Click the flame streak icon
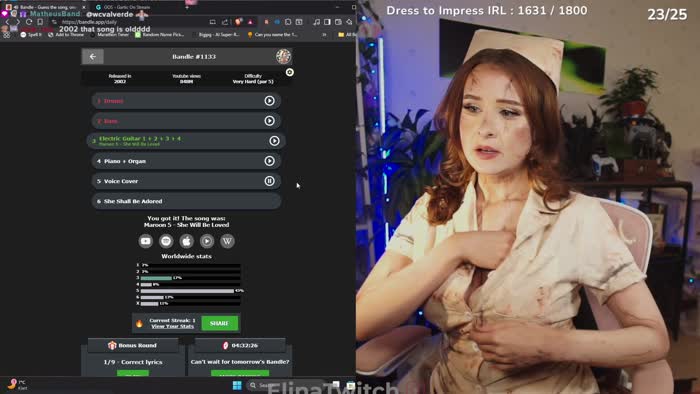Screen dimensions: 700x394 pos(139,323)
